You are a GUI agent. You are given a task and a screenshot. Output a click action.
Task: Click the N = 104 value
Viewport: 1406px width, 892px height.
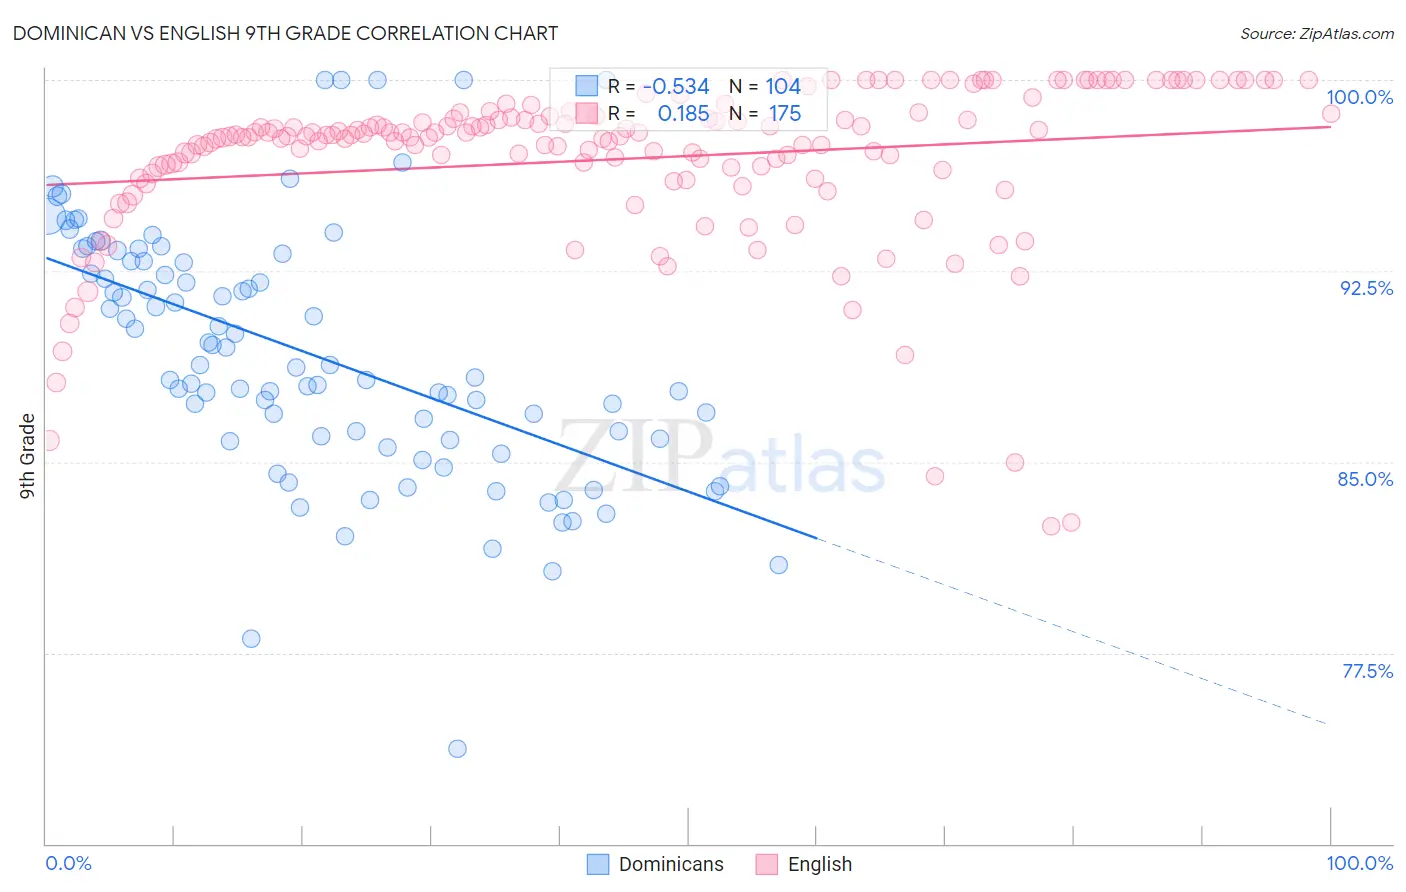(765, 86)
